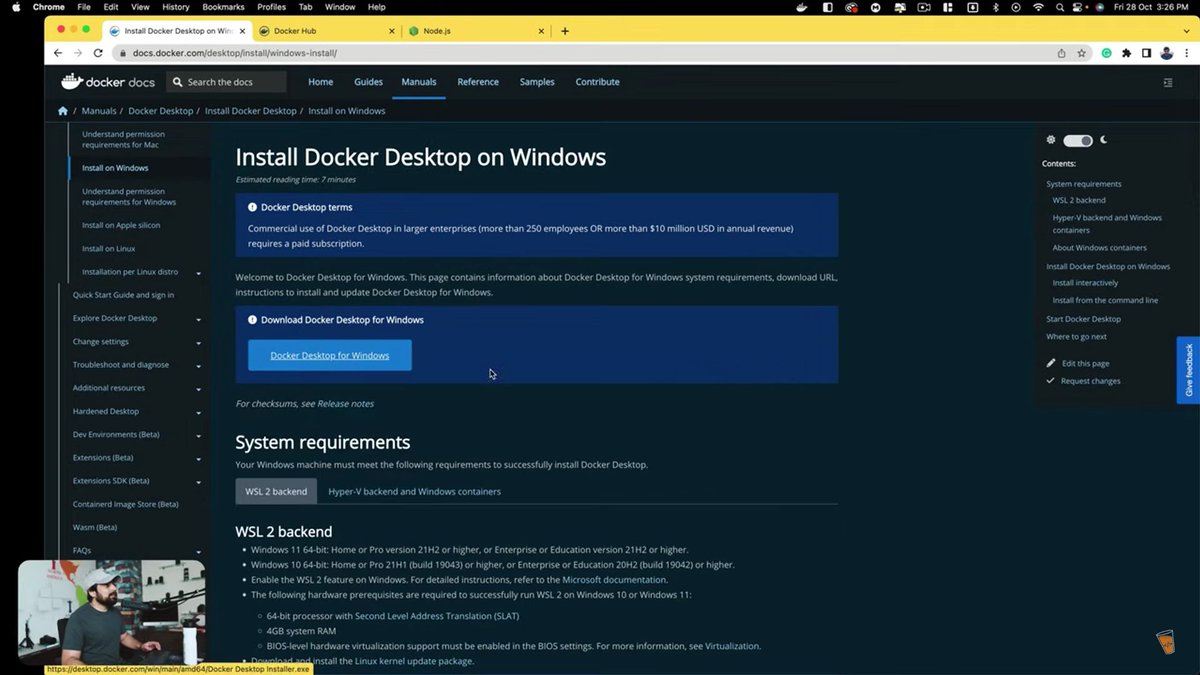The width and height of the screenshot is (1200, 675).
Task: Click Where to go next contents link
Action: click(x=1077, y=337)
